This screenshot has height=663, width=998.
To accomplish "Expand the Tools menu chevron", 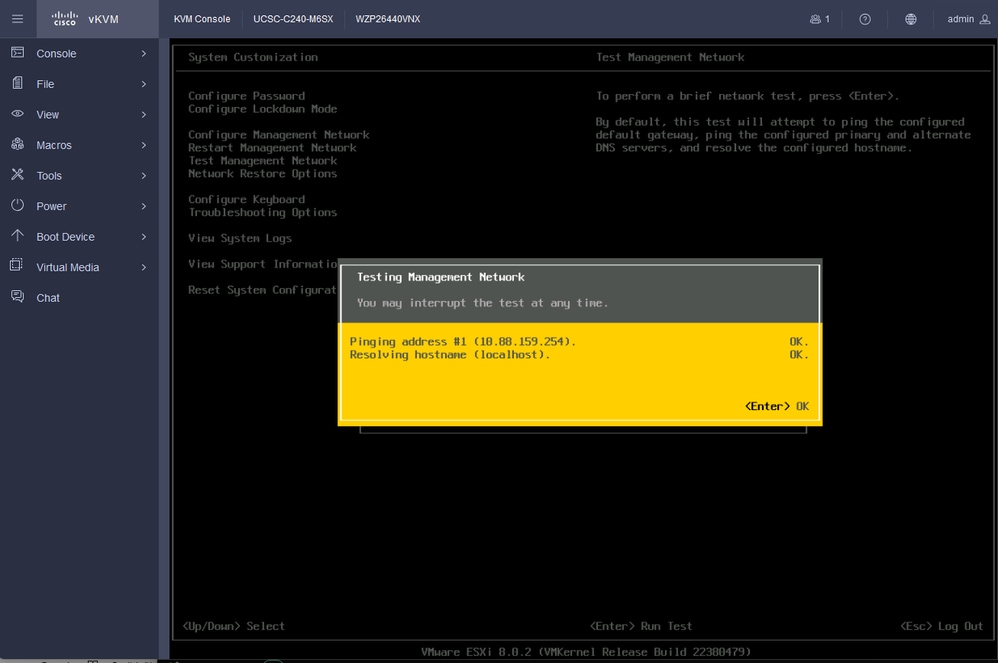I will (143, 176).
